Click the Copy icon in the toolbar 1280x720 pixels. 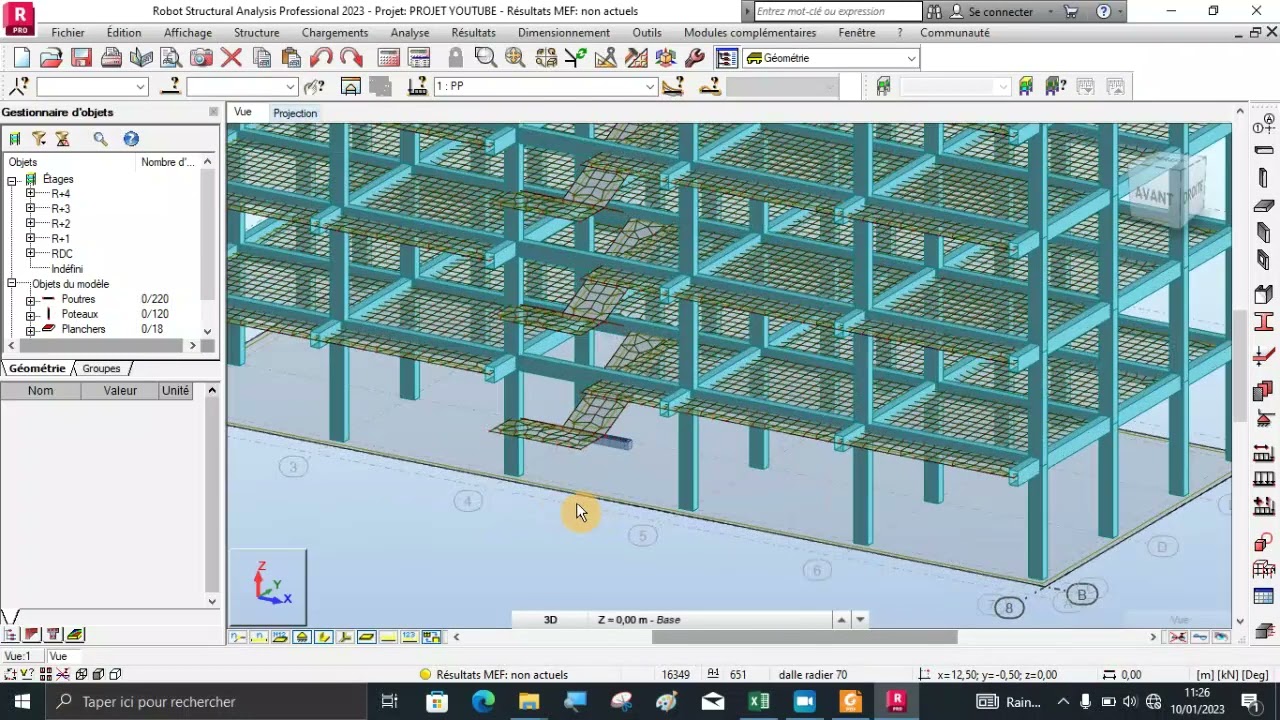tap(261, 57)
